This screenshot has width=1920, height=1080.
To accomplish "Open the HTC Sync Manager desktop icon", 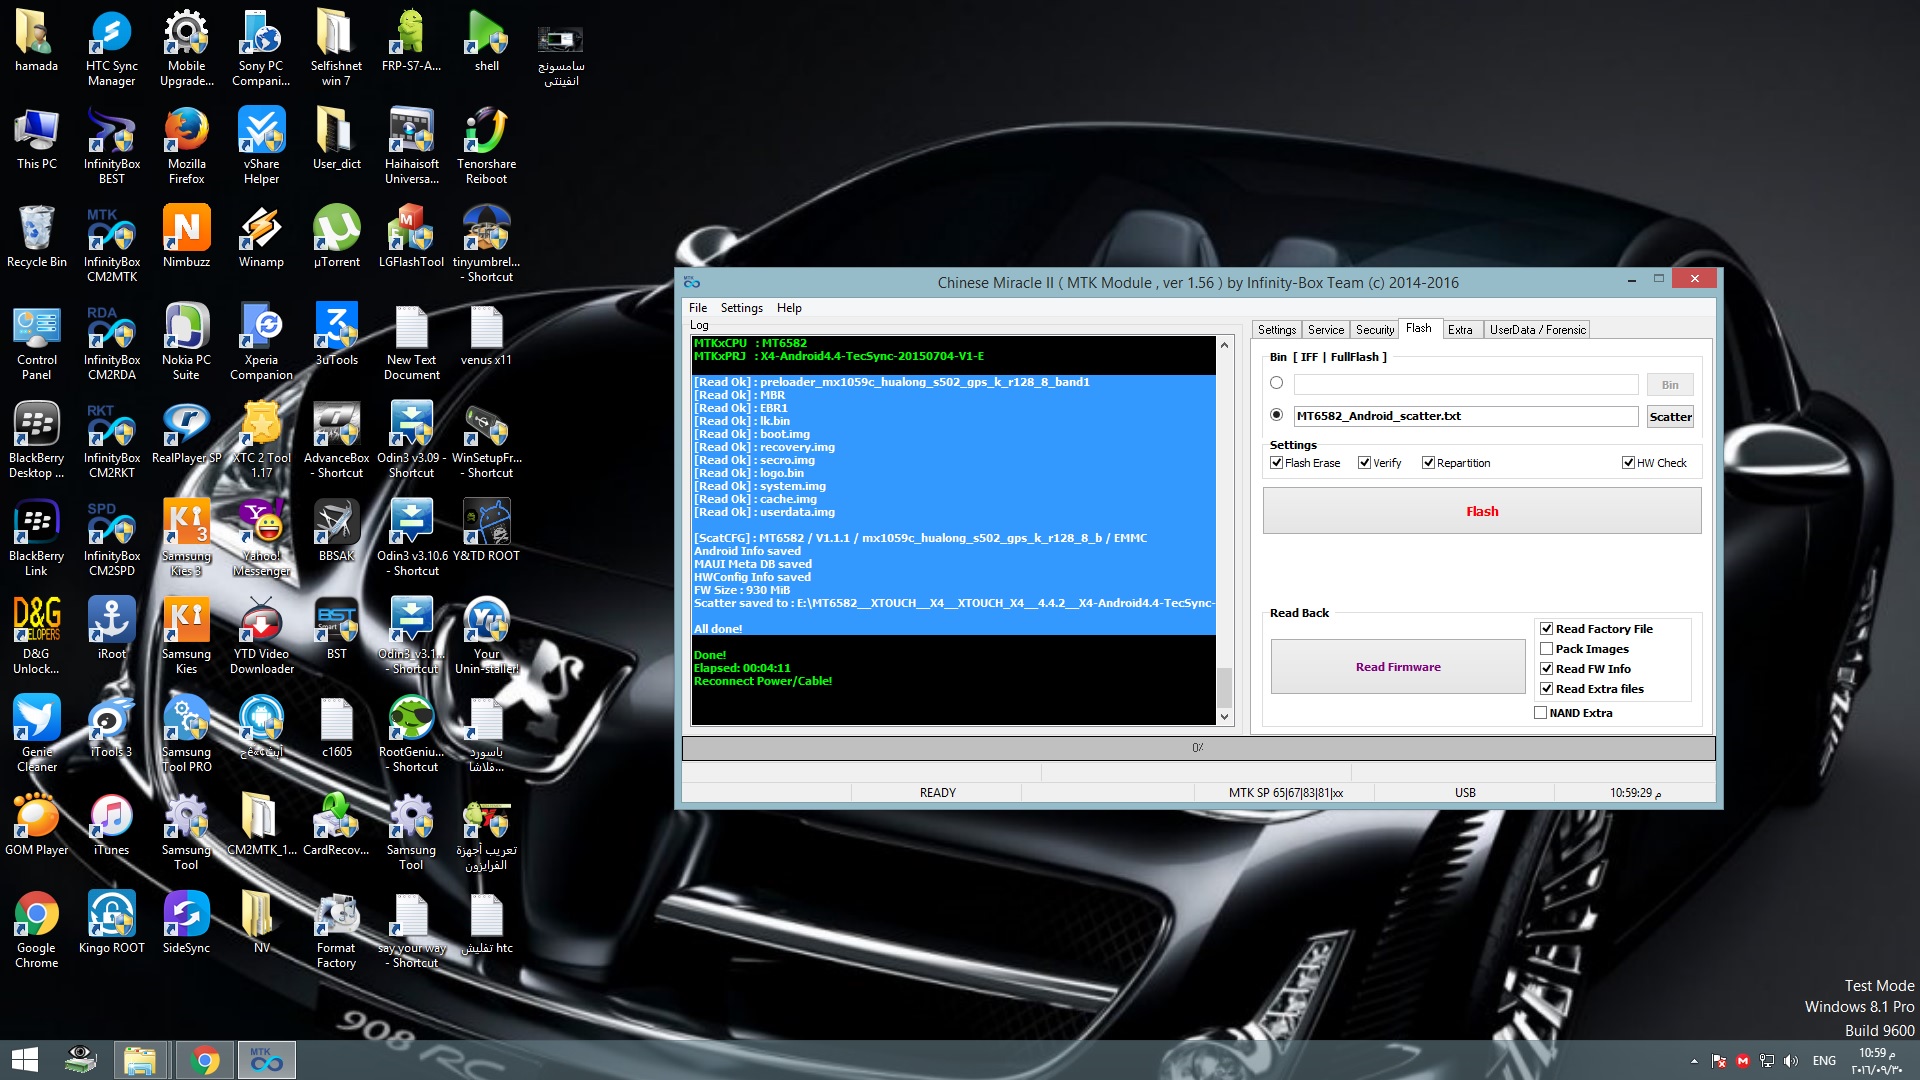I will coord(111,48).
